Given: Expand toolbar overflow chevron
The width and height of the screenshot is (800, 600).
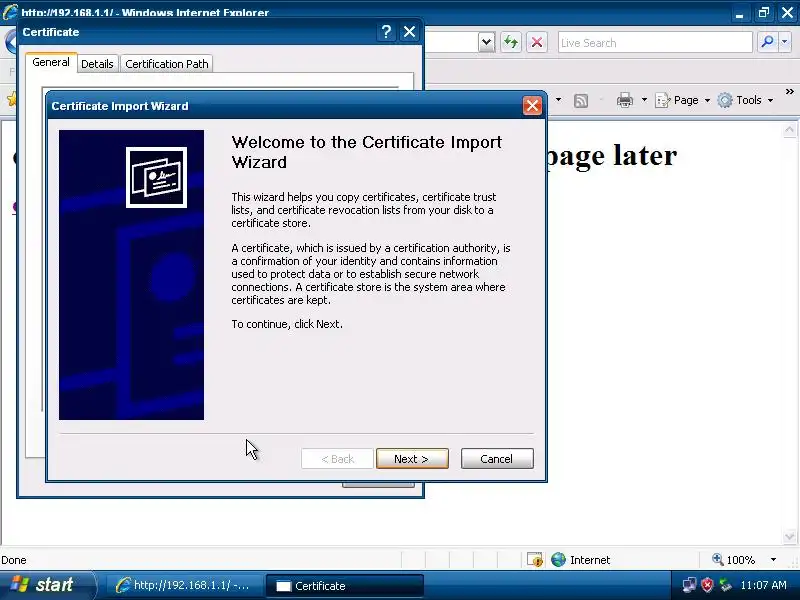Looking at the screenshot, I should coord(789,92).
